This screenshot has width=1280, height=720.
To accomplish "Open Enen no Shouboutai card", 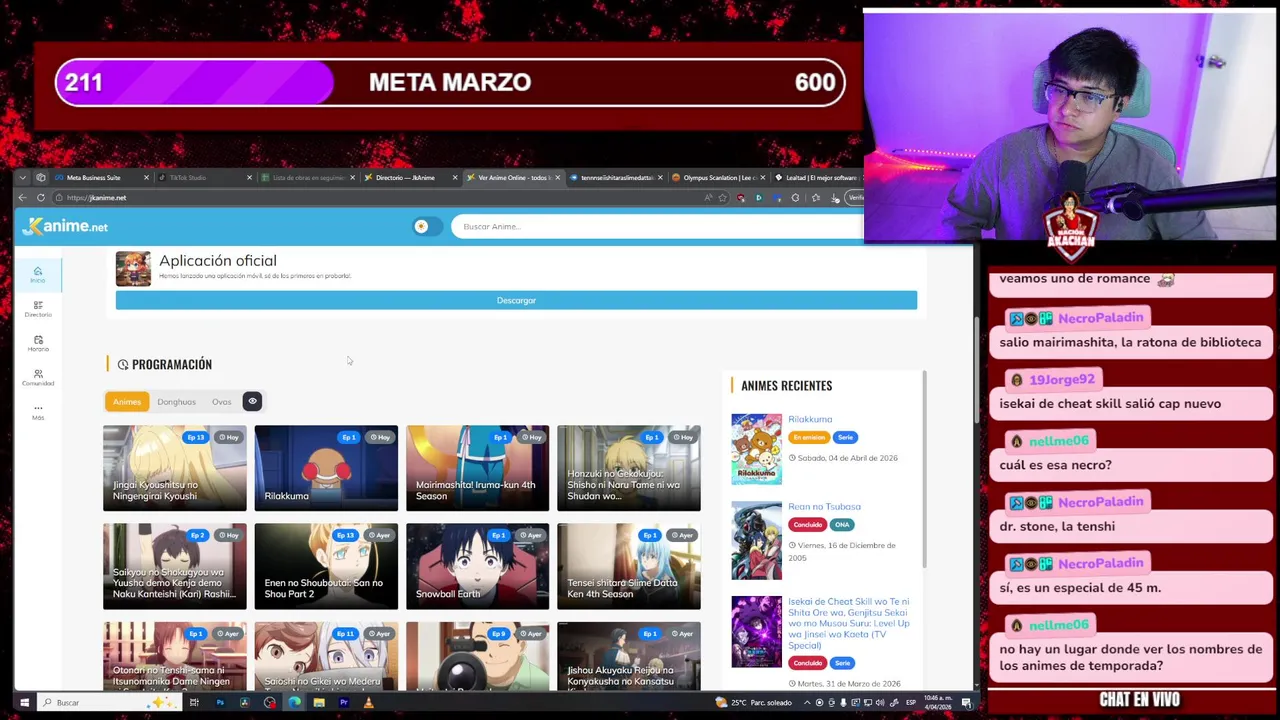I will (x=326, y=566).
